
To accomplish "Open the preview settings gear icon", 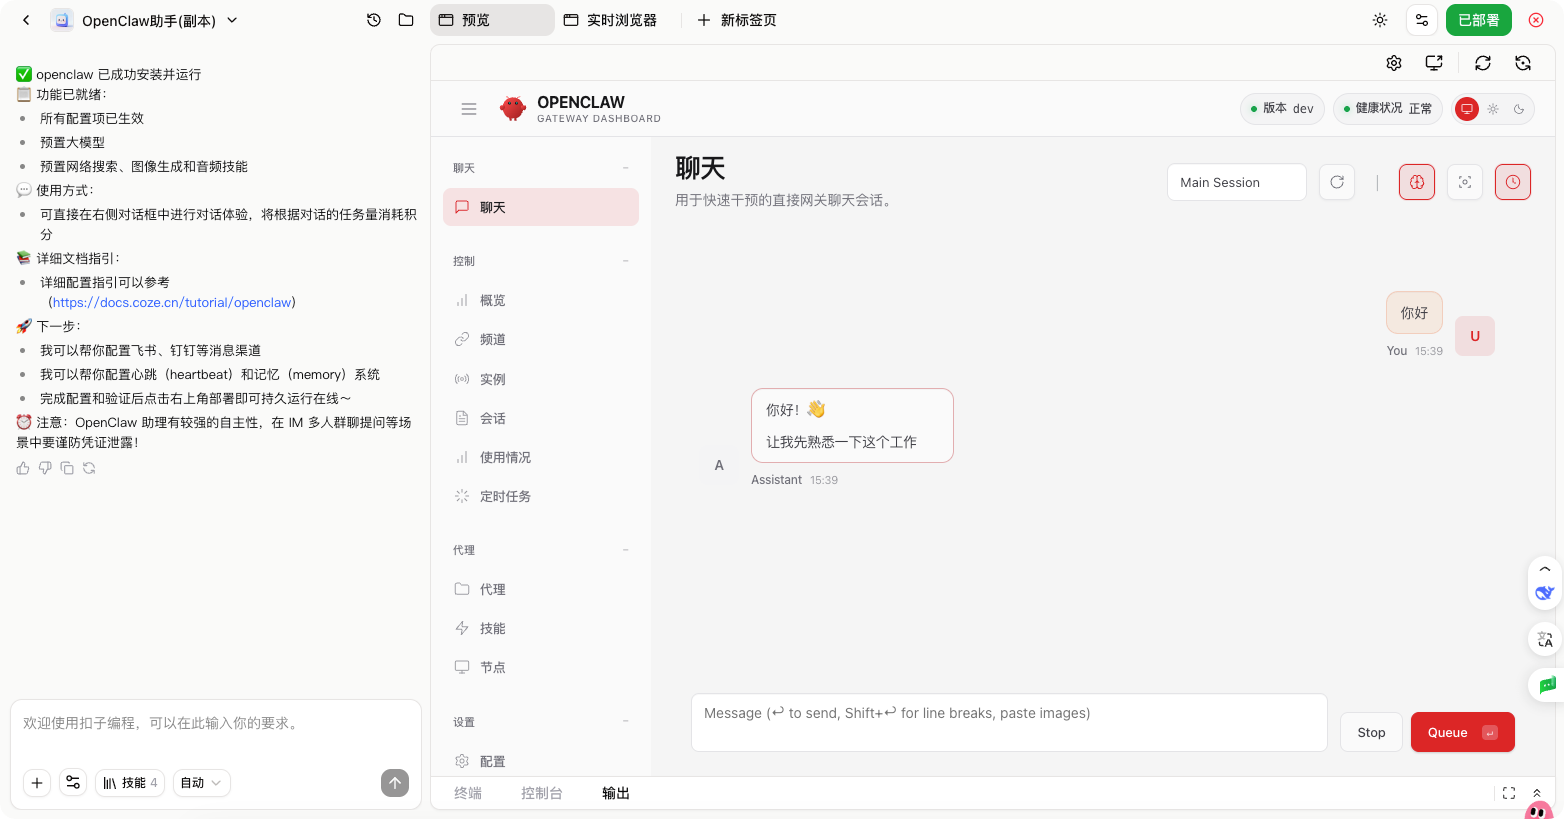I will [x=1394, y=63].
